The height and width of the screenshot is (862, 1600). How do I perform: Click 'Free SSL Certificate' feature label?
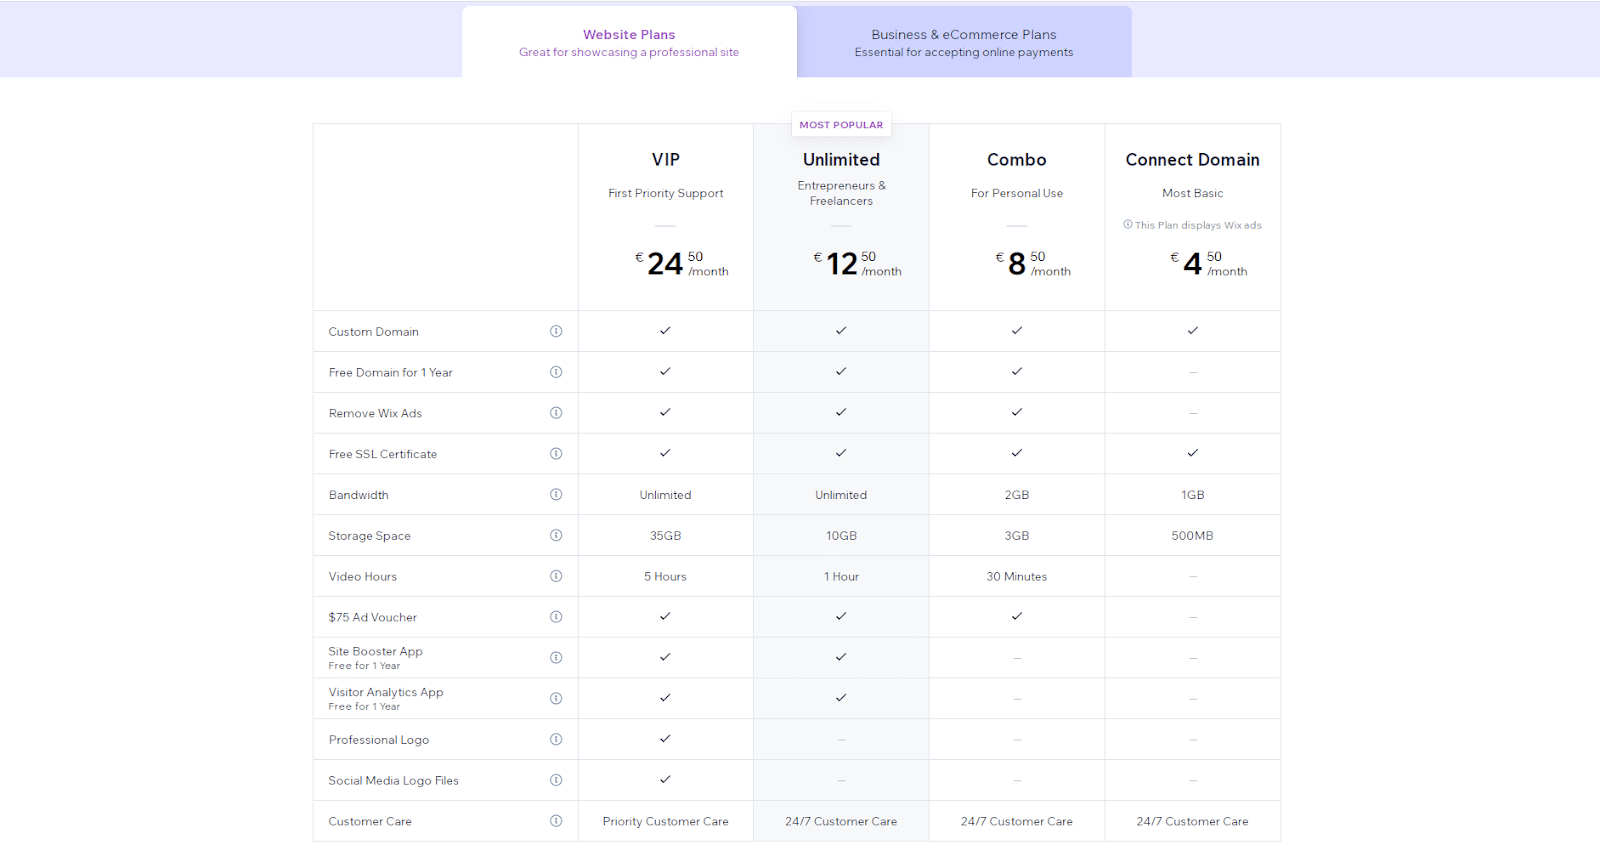coord(383,454)
